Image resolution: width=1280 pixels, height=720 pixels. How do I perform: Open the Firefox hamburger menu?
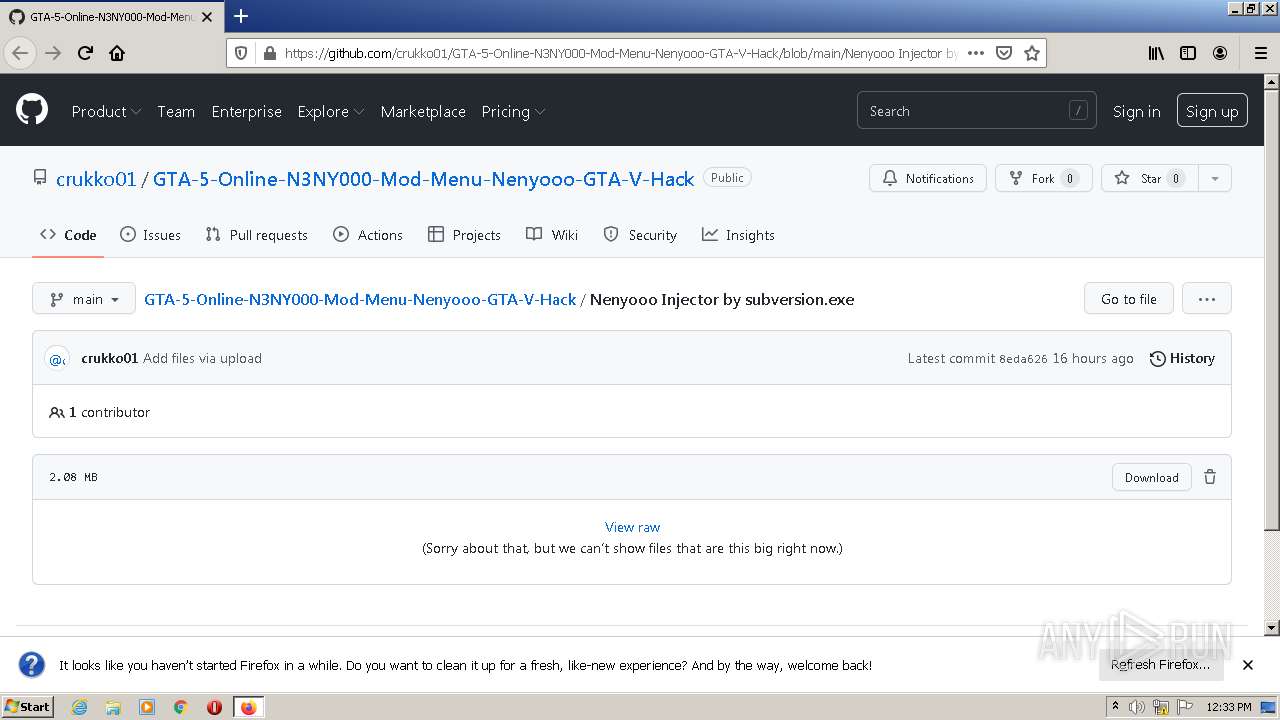pos(1260,53)
